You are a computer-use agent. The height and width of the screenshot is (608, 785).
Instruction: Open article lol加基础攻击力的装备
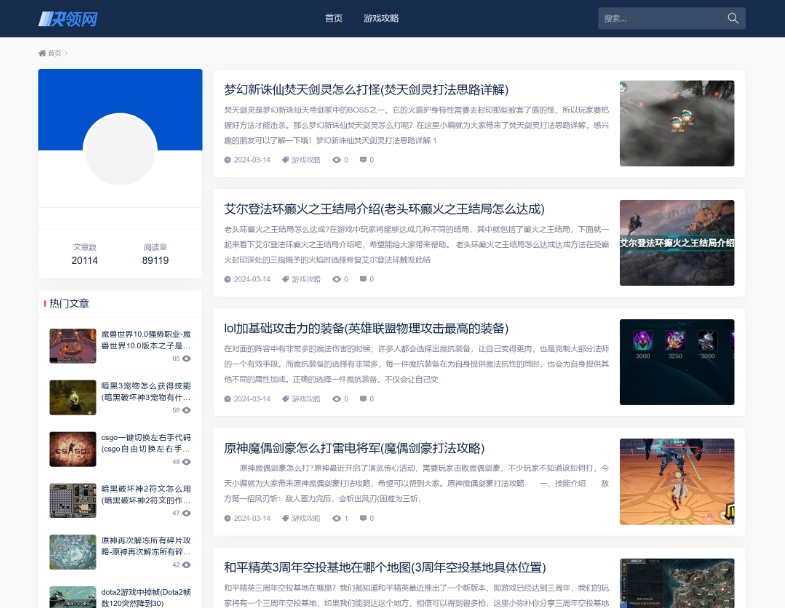(x=366, y=329)
